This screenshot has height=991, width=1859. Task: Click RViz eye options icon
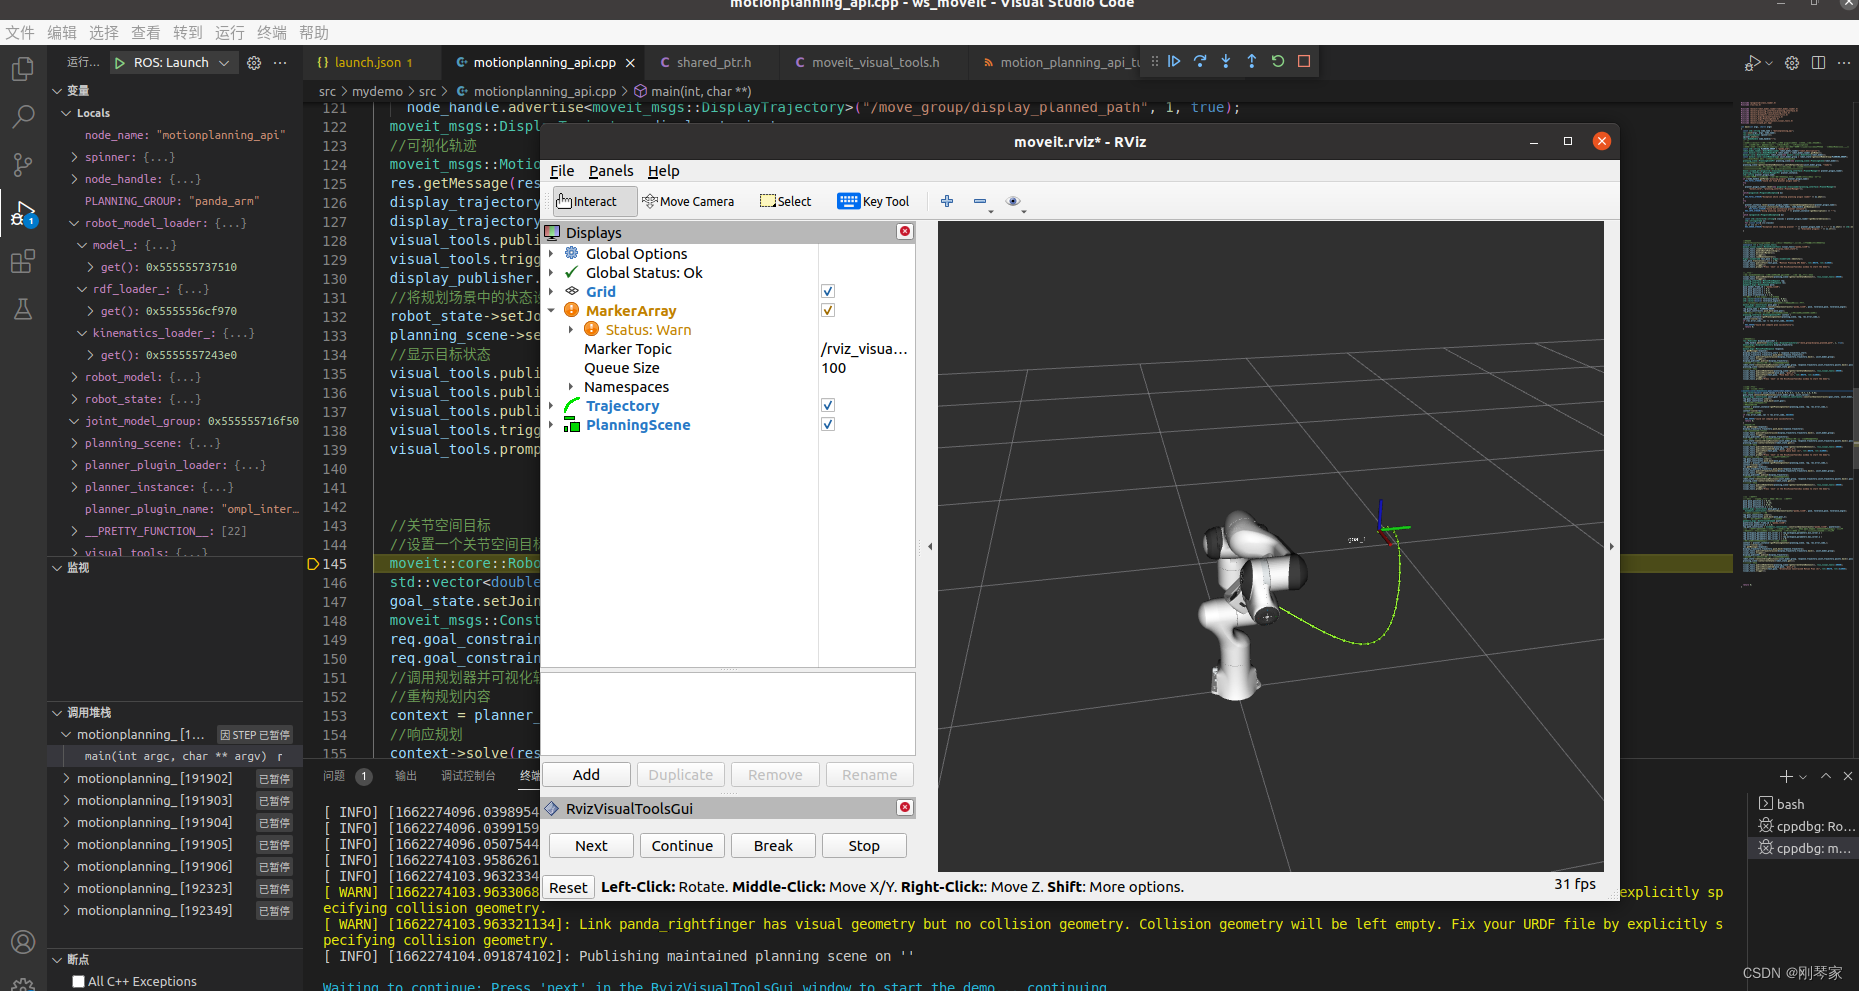1013,201
